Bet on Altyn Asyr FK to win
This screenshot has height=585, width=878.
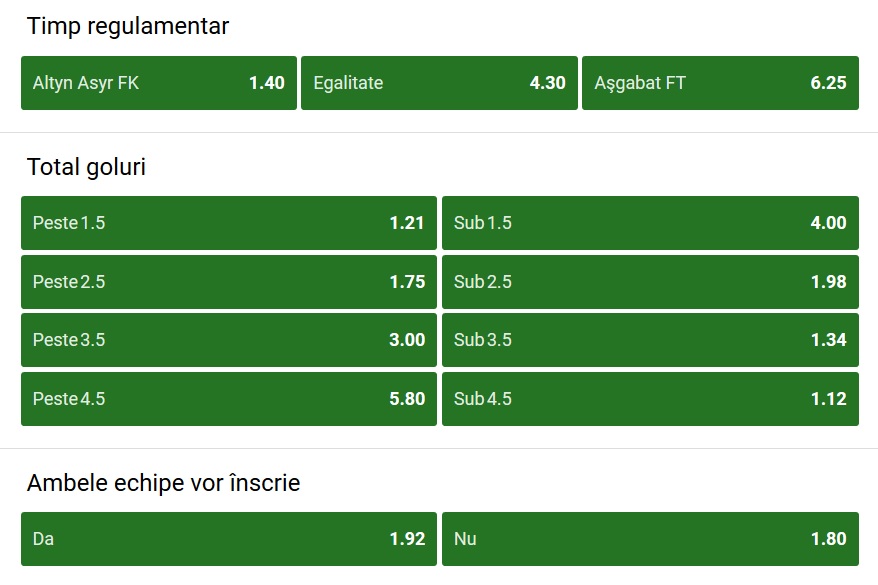click(158, 83)
